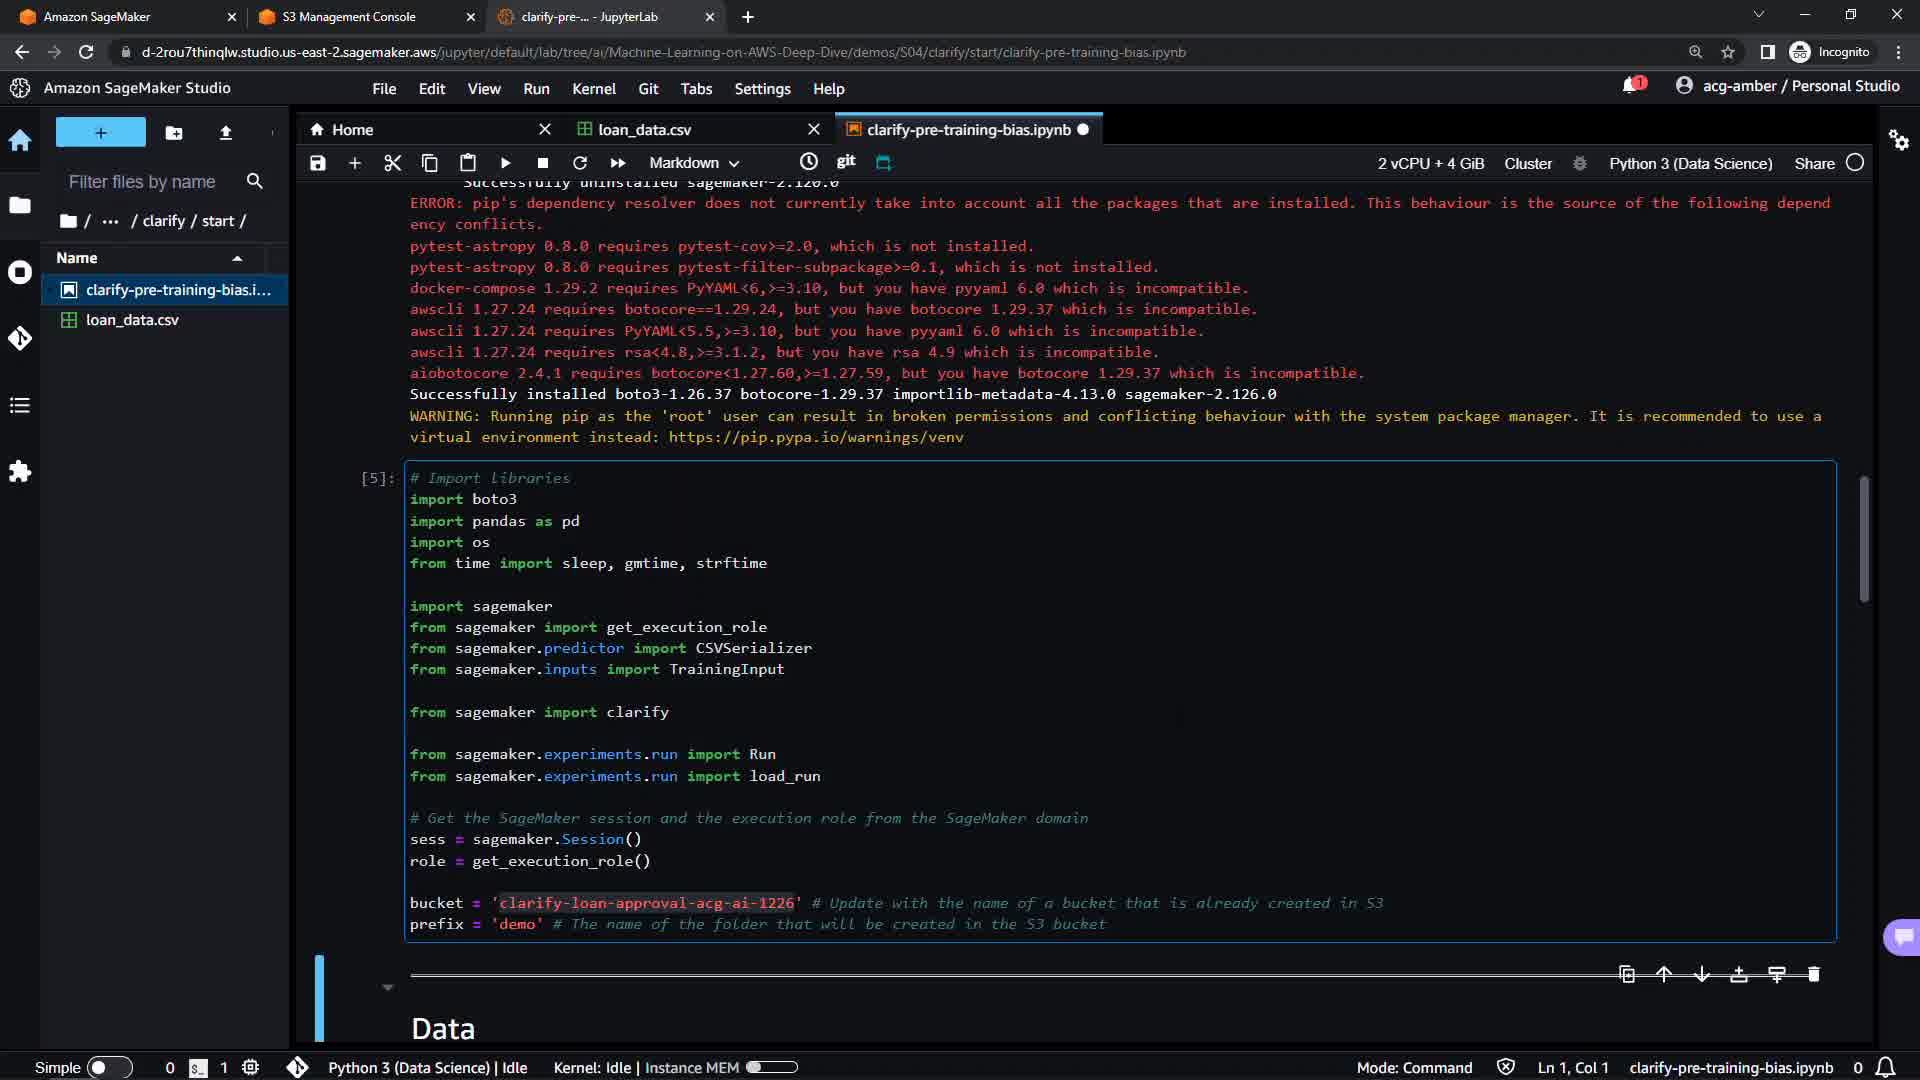Click the Cluster button in the toolbar
The width and height of the screenshot is (1920, 1080).
1528,163
